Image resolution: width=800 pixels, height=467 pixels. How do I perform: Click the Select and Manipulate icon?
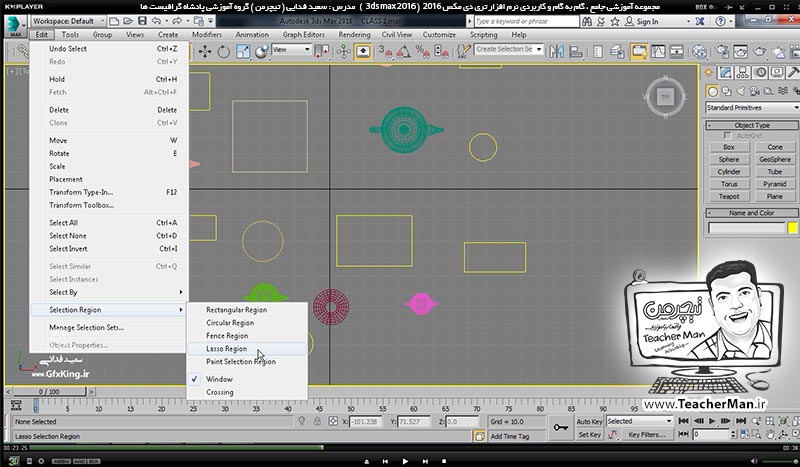coord(343,52)
